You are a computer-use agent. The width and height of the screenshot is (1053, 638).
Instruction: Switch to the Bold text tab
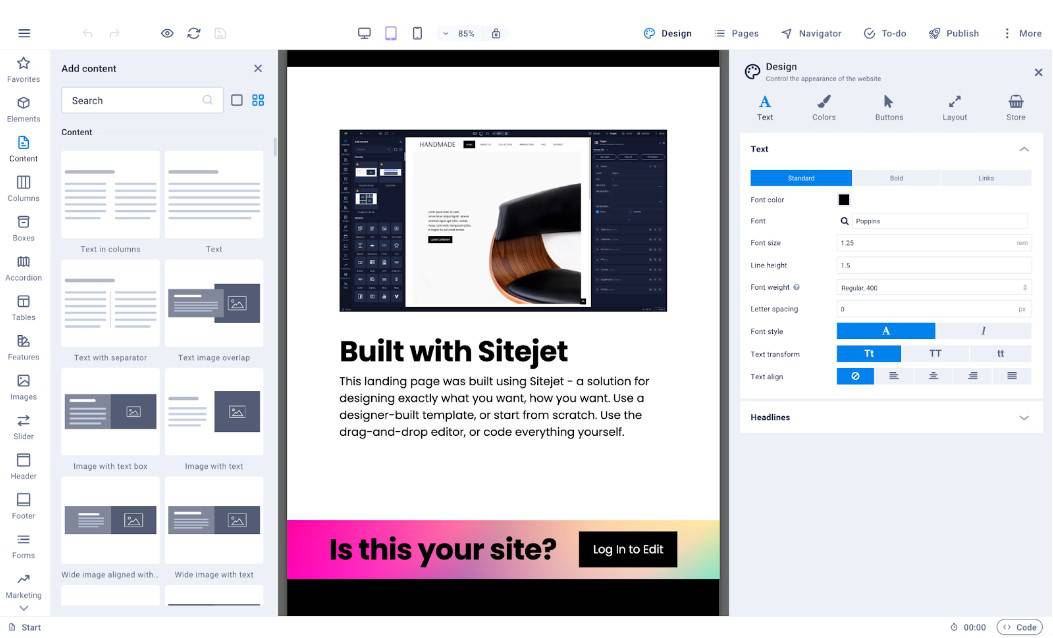pos(897,178)
